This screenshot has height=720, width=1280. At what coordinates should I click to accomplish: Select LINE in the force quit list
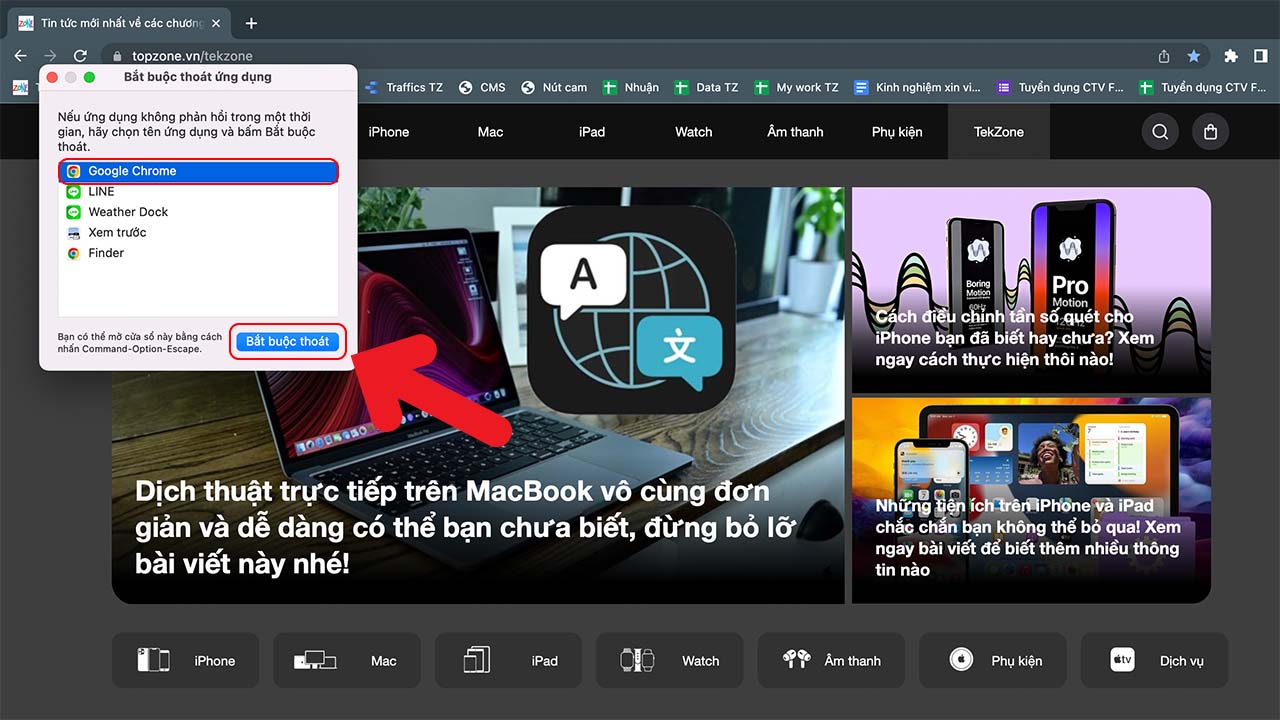[198, 191]
